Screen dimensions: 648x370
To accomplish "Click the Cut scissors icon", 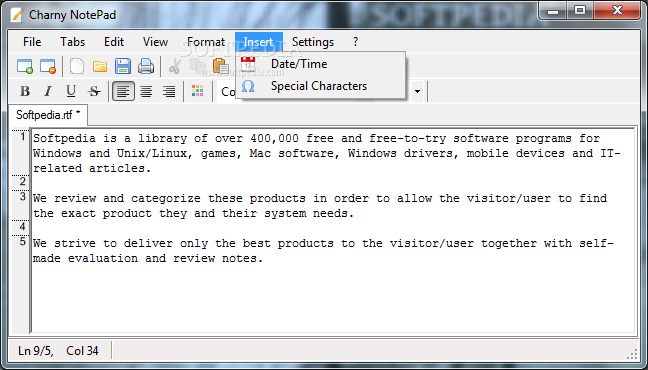I will [175, 66].
